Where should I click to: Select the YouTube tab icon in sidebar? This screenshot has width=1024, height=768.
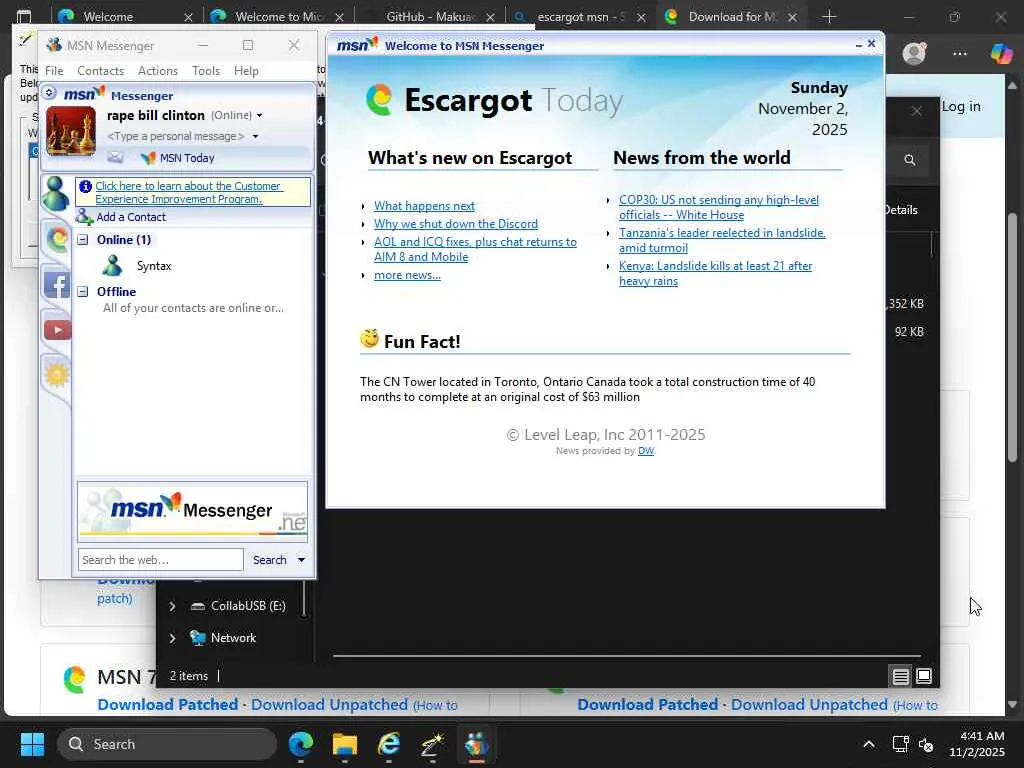click(57, 330)
